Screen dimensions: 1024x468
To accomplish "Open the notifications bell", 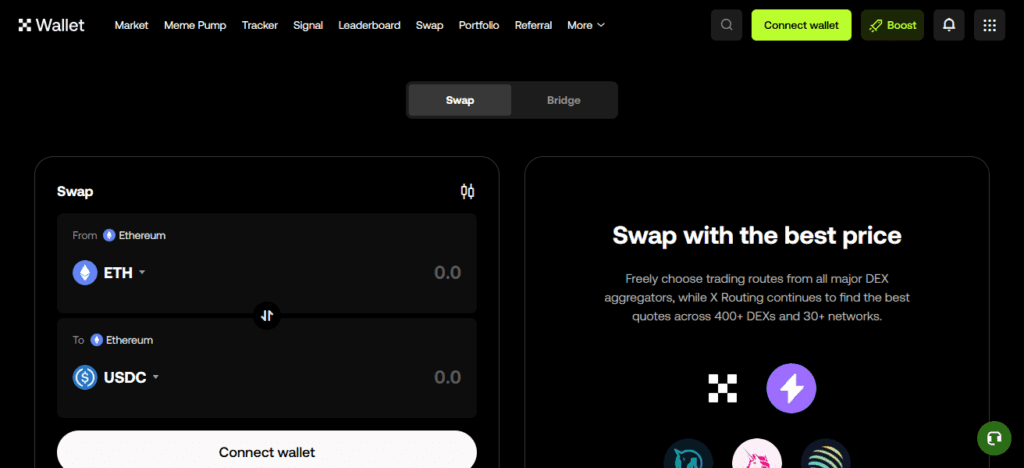I will pyautogui.click(x=949, y=25).
